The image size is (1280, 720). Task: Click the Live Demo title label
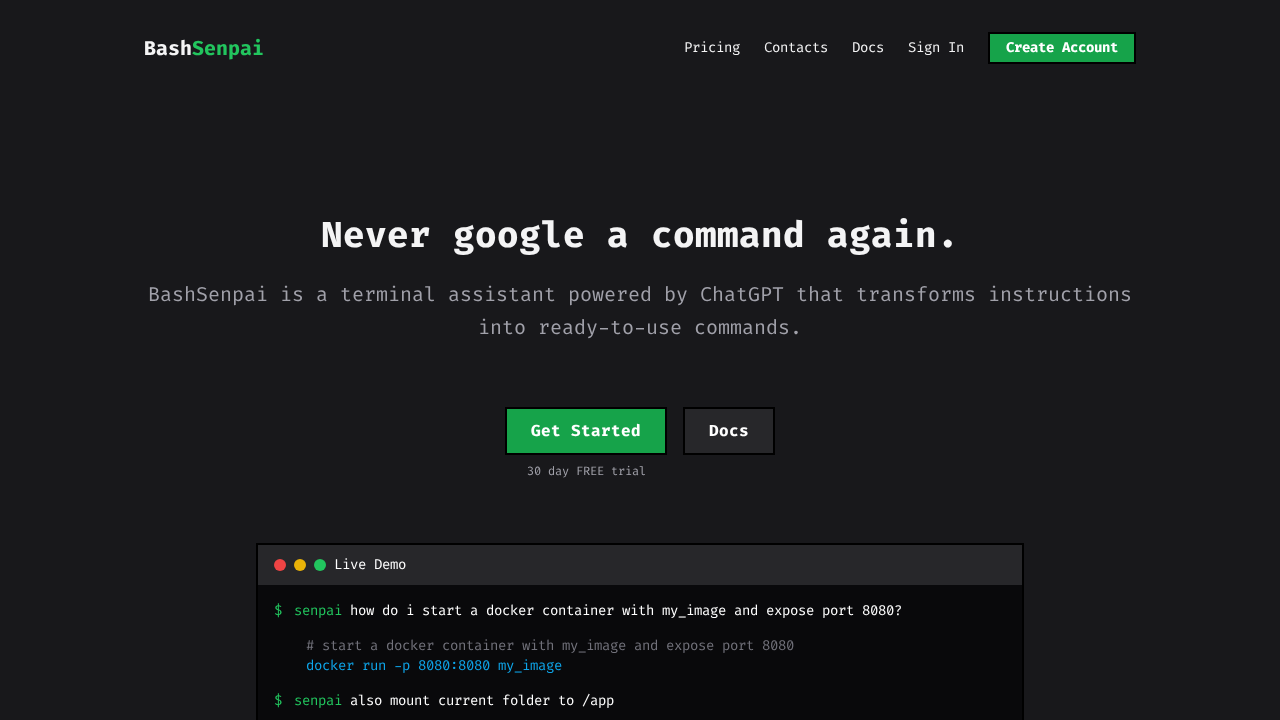click(x=370, y=565)
